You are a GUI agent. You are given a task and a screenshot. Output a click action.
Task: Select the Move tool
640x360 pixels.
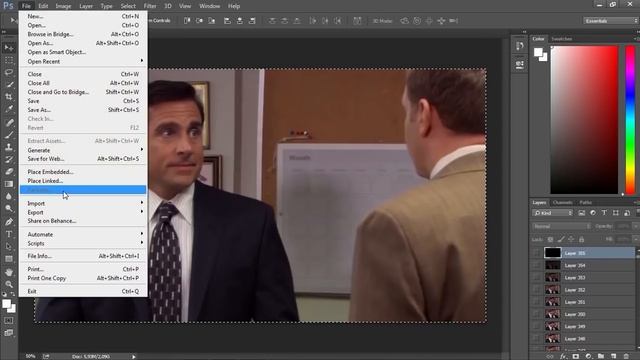click(9, 48)
